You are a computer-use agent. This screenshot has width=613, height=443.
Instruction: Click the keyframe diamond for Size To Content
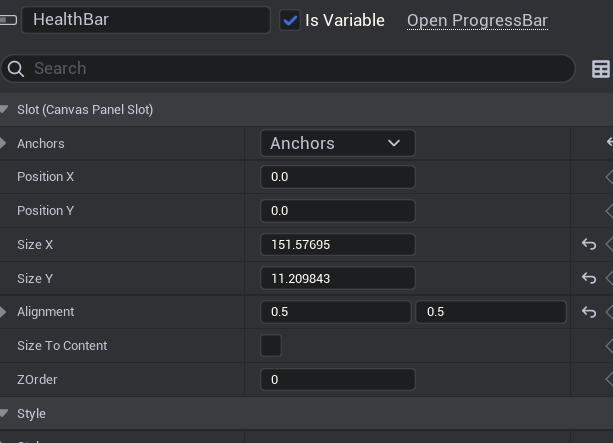609,346
